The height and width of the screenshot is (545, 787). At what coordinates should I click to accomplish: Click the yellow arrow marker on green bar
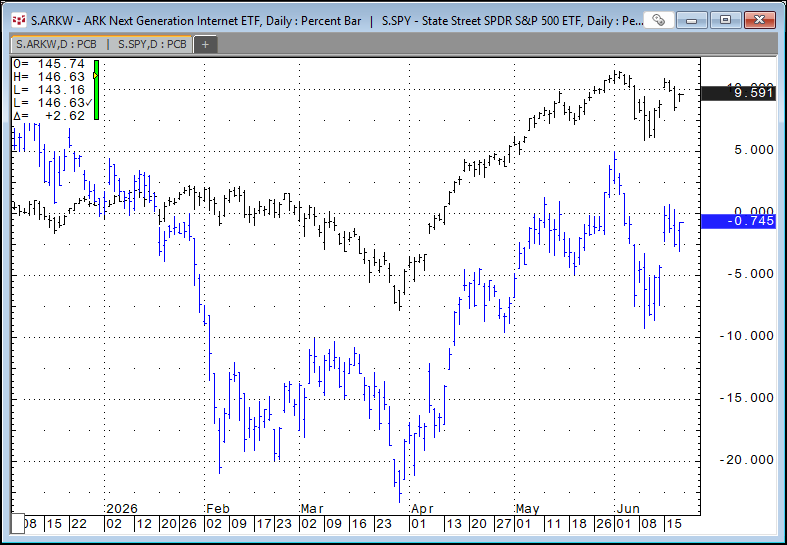coord(95,75)
